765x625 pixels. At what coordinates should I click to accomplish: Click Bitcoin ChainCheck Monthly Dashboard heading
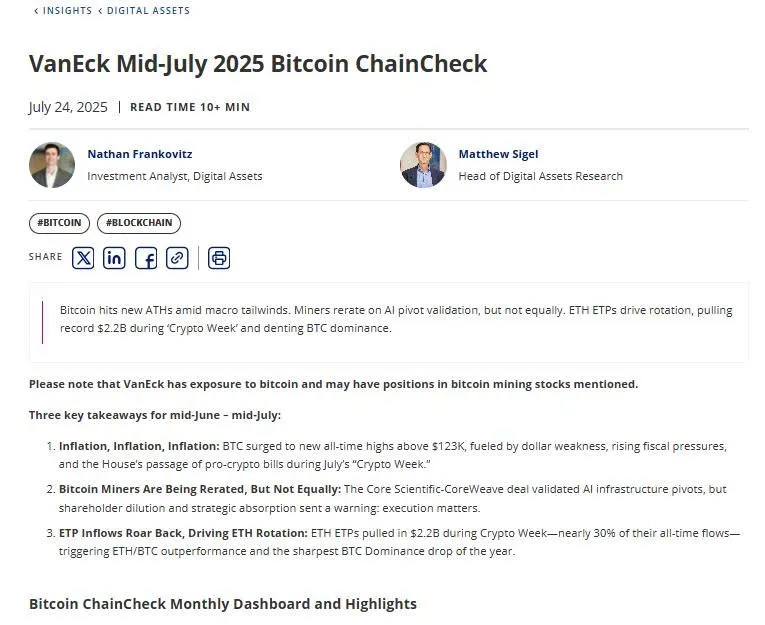coord(223,604)
